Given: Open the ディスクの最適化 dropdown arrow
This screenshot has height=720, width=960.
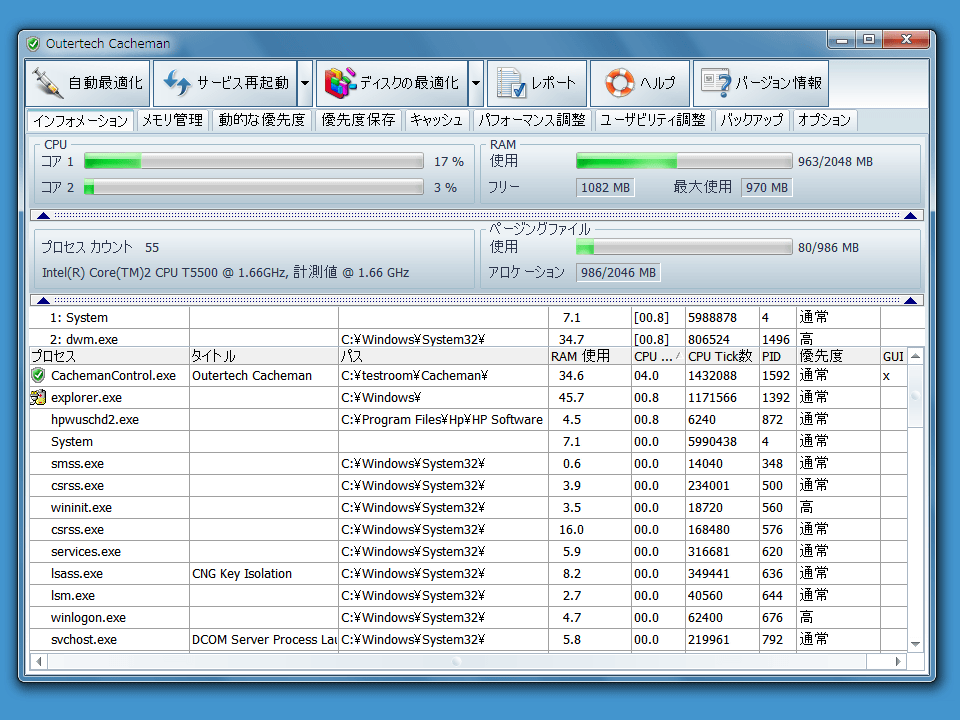Looking at the screenshot, I should [x=476, y=83].
